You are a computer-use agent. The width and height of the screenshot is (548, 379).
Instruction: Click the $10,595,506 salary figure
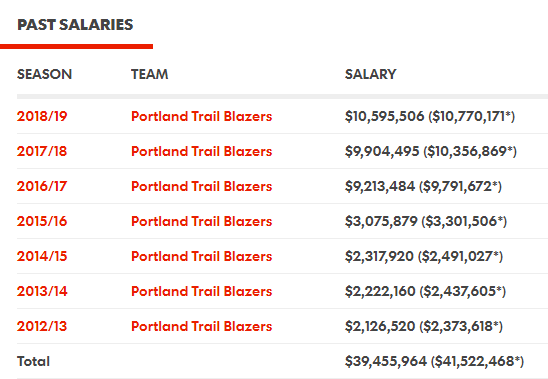(384, 116)
